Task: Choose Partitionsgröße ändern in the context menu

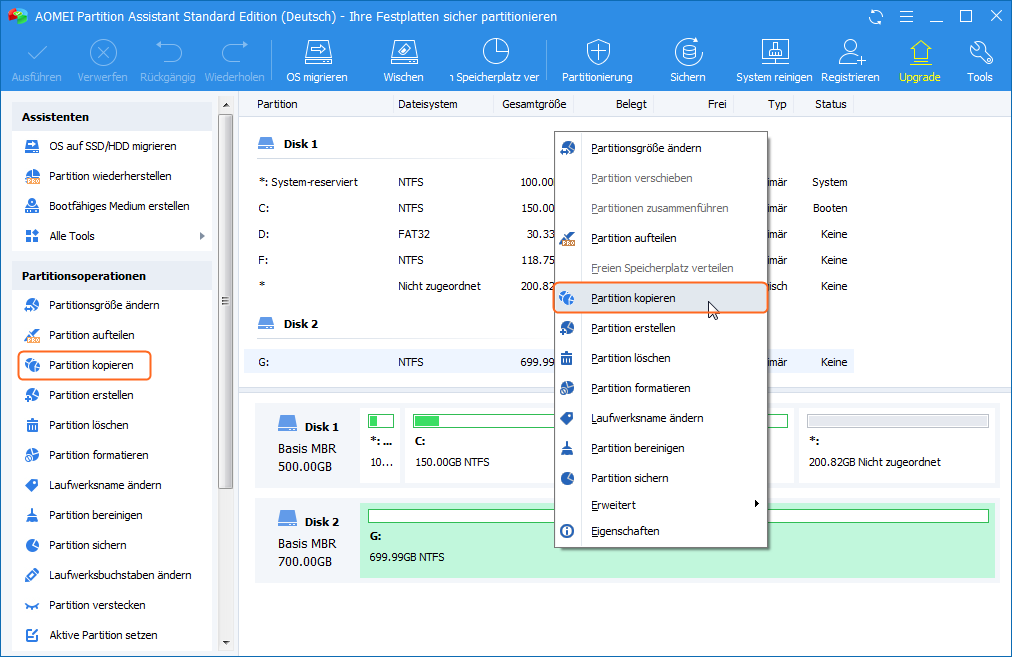Action: tap(661, 148)
